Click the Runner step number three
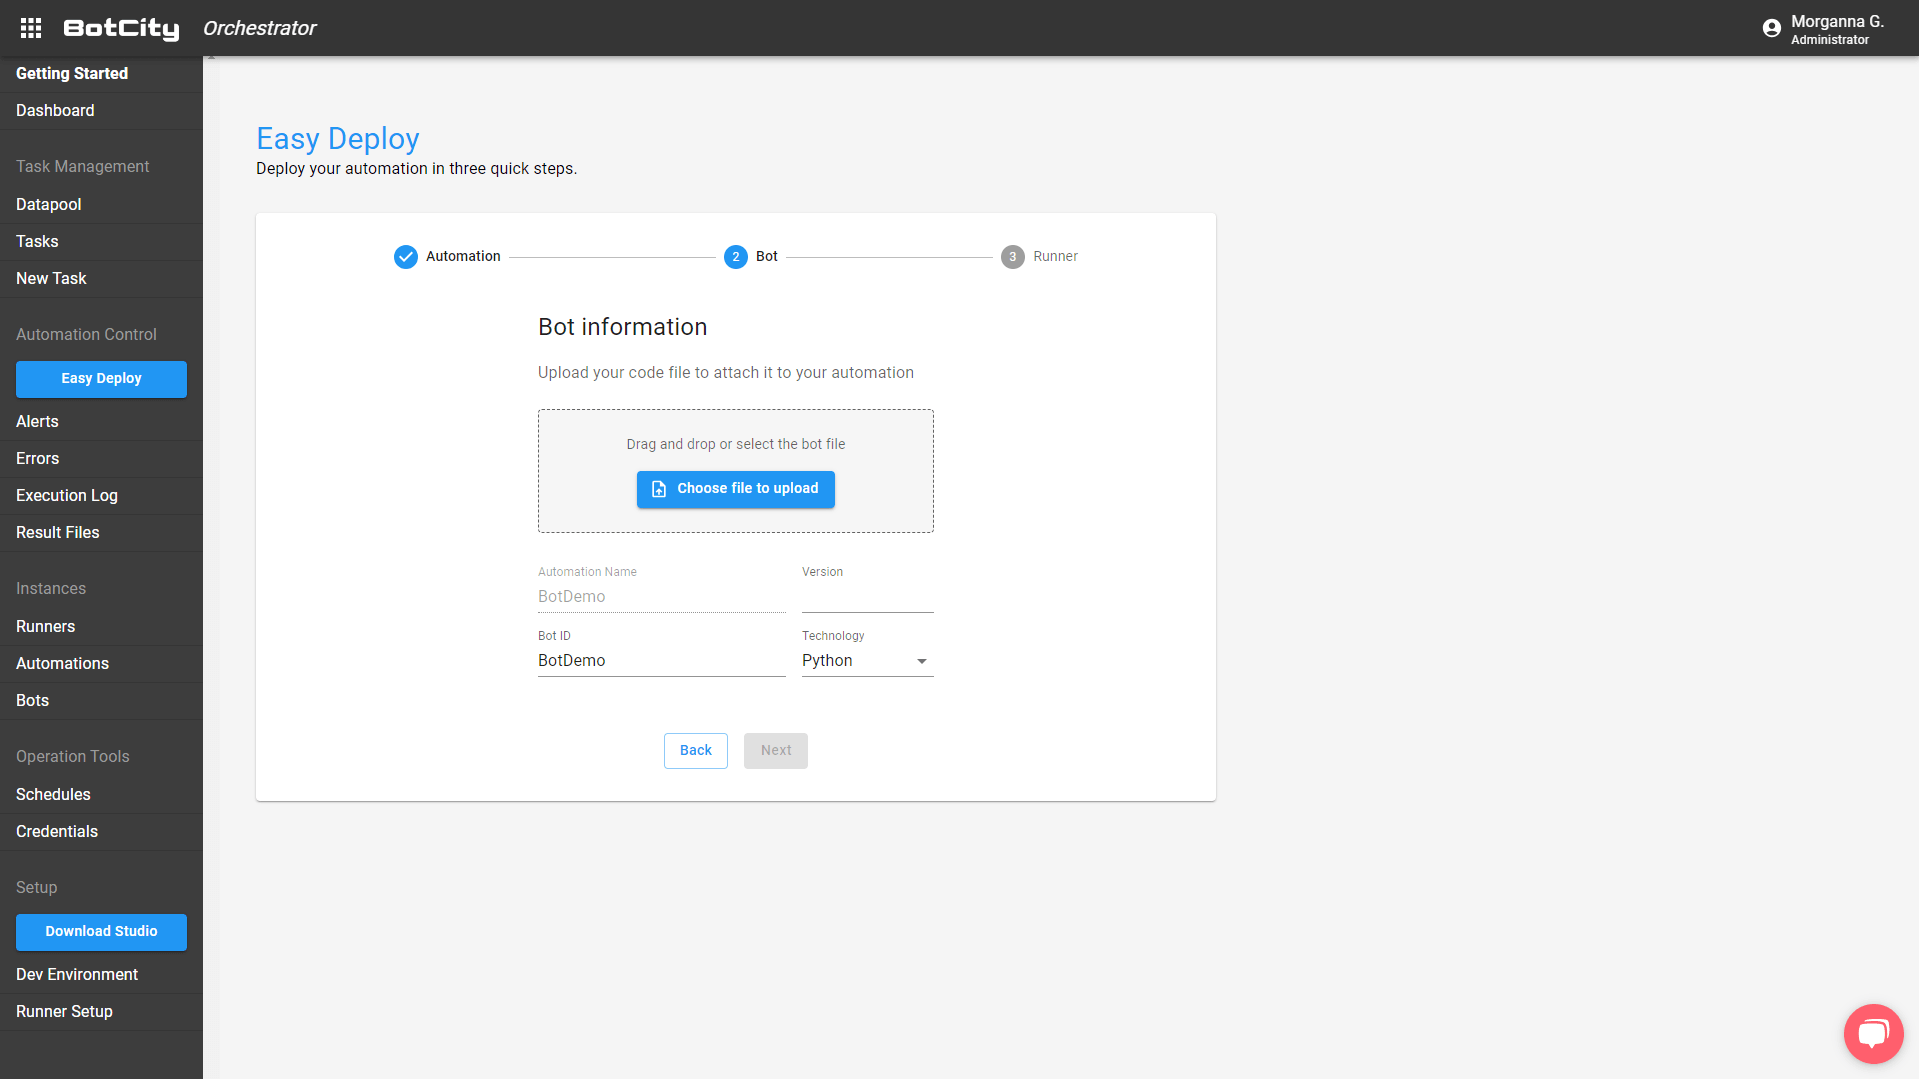The width and height of the screenshot is (1919, 1079). pyautogui.click(x=1012, y=256)
